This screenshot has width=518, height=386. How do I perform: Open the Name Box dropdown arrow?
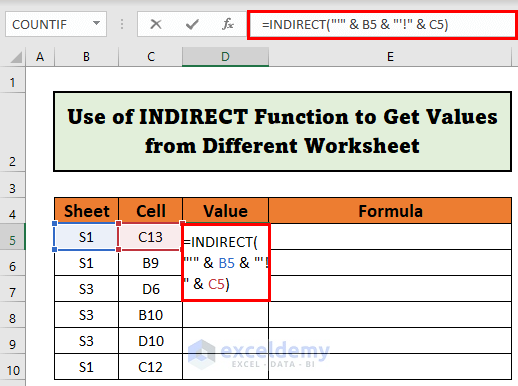coord(96,23)
